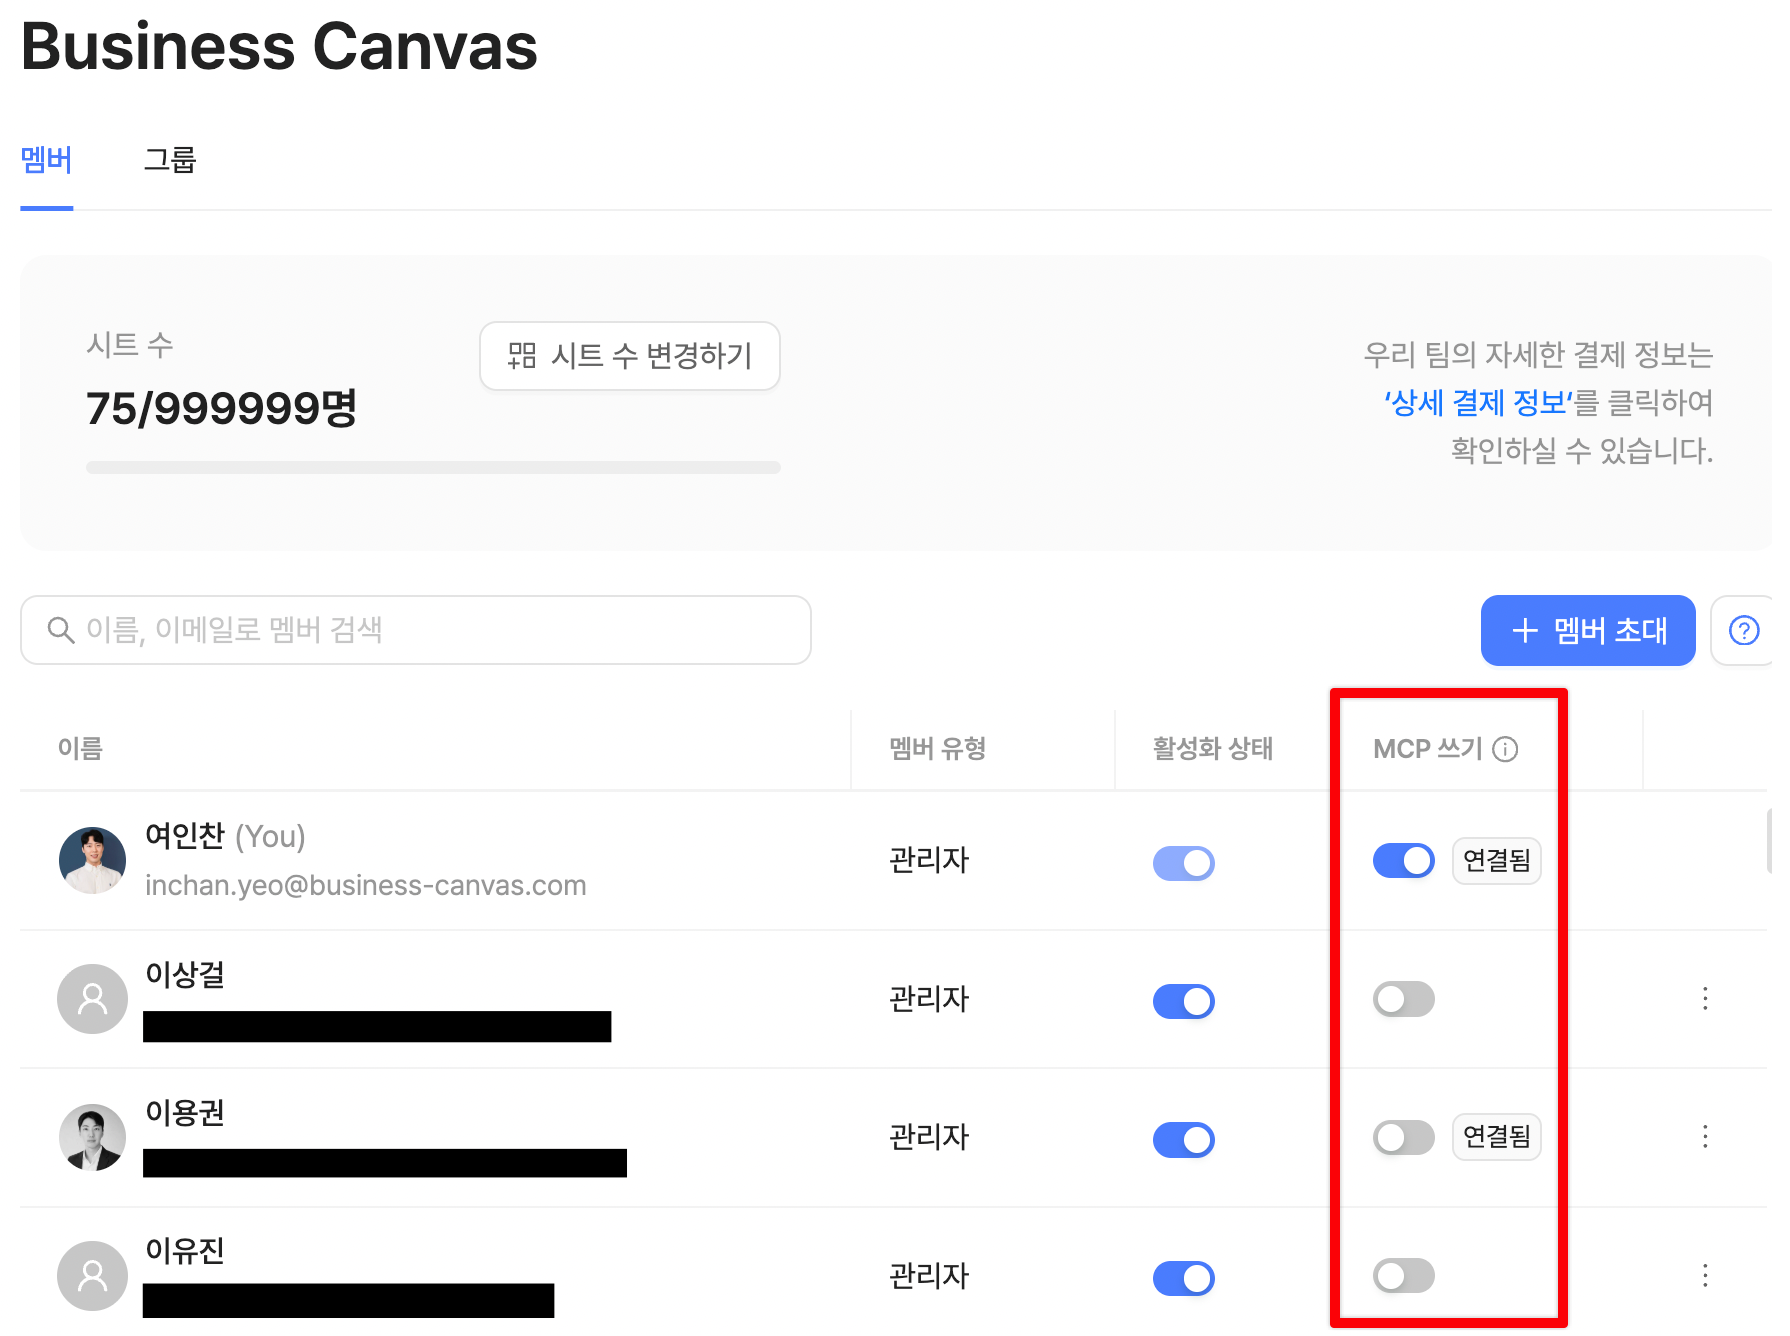Image resolution: width=1790 pixels, height=1336 pixels.
Task: Open the help question mark icon
Action: coord(1744,631)
